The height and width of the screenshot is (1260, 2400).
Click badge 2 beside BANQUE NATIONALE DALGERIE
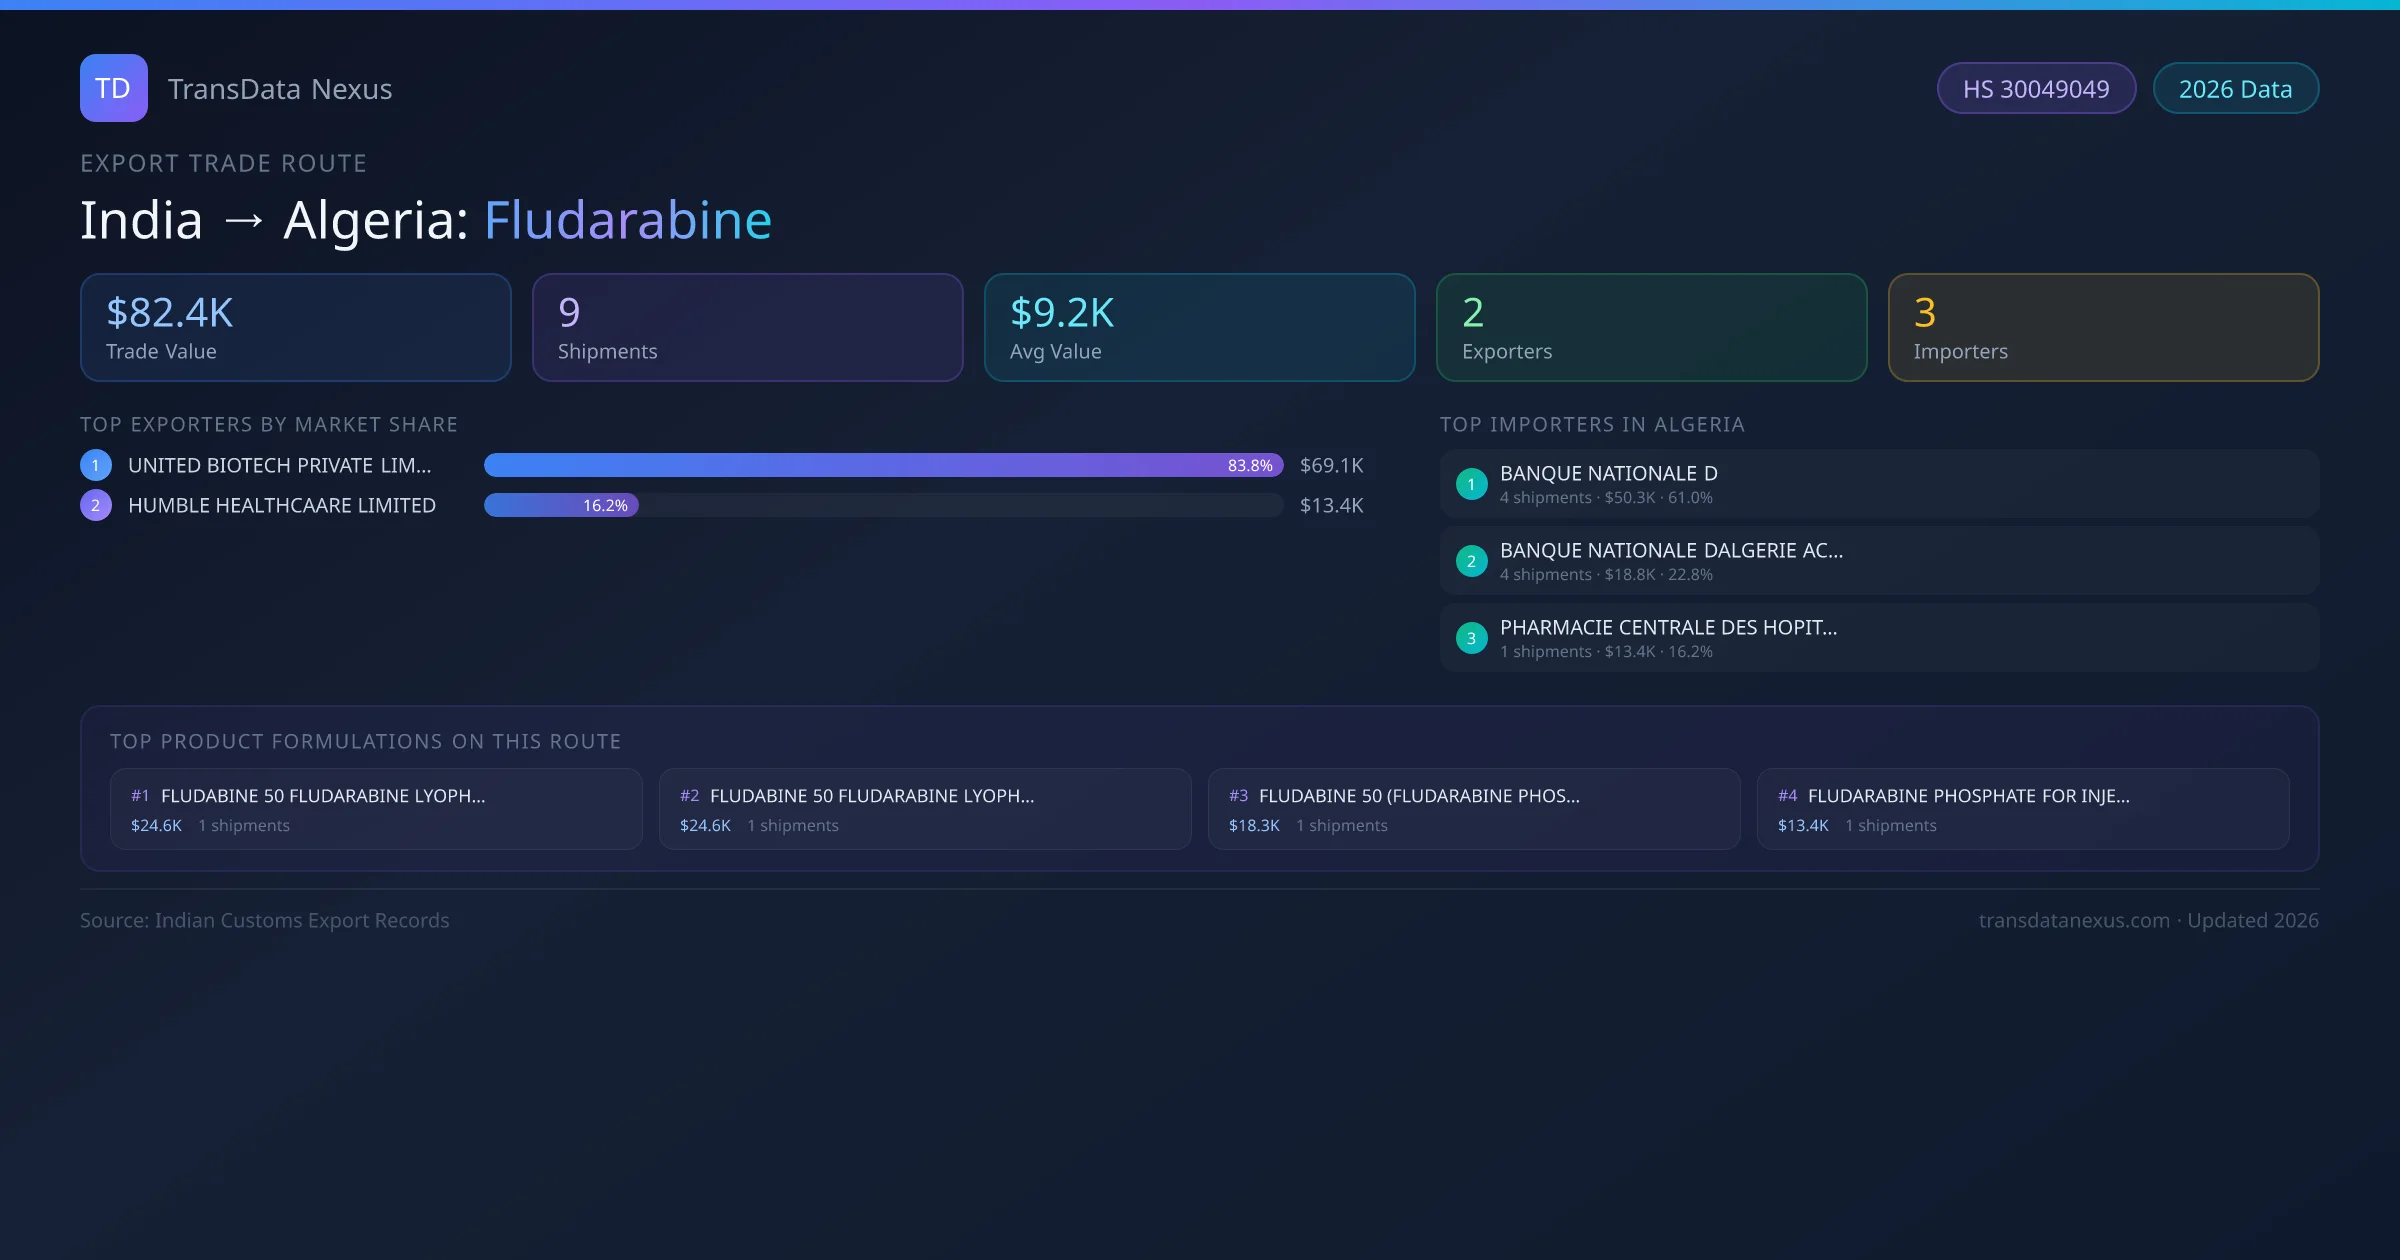click(x=1471, y=561)
